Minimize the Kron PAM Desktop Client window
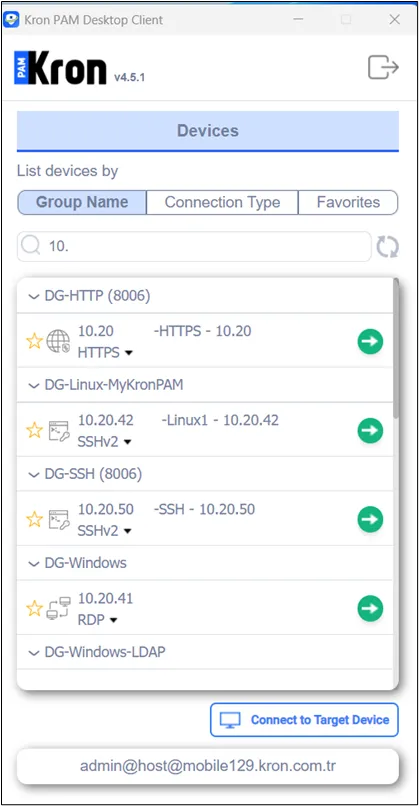The width and height of the screenshot is (419, 806). (x=298, y=20)
